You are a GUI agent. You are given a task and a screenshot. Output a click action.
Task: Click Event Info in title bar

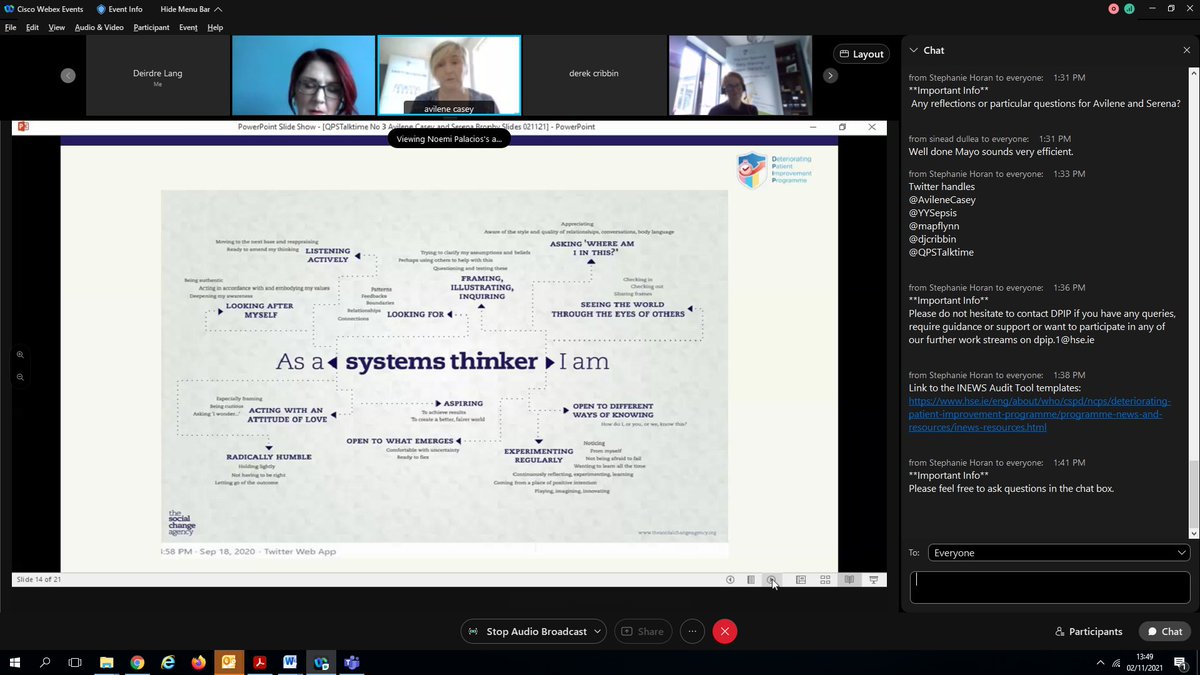point(119,9)
